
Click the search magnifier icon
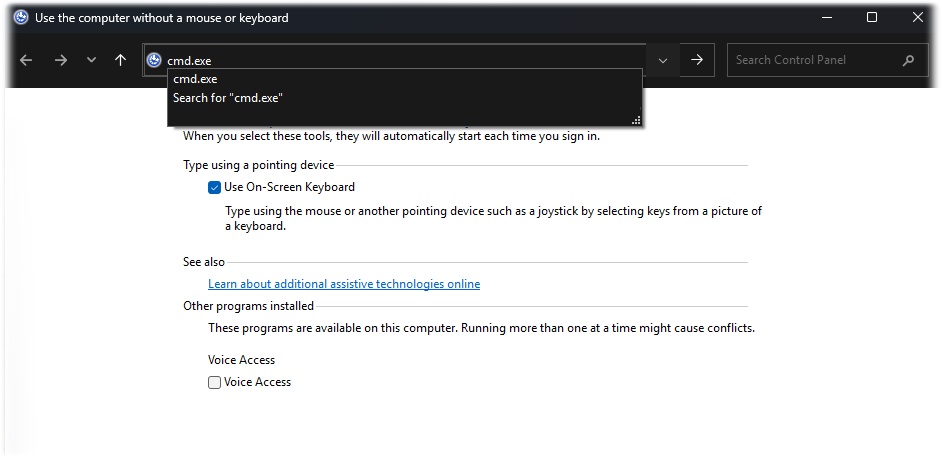pos(908,60)
